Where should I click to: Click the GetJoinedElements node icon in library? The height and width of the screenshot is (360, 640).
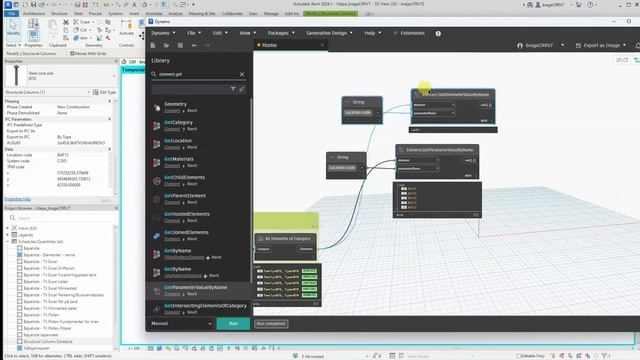tap(157, 236)
